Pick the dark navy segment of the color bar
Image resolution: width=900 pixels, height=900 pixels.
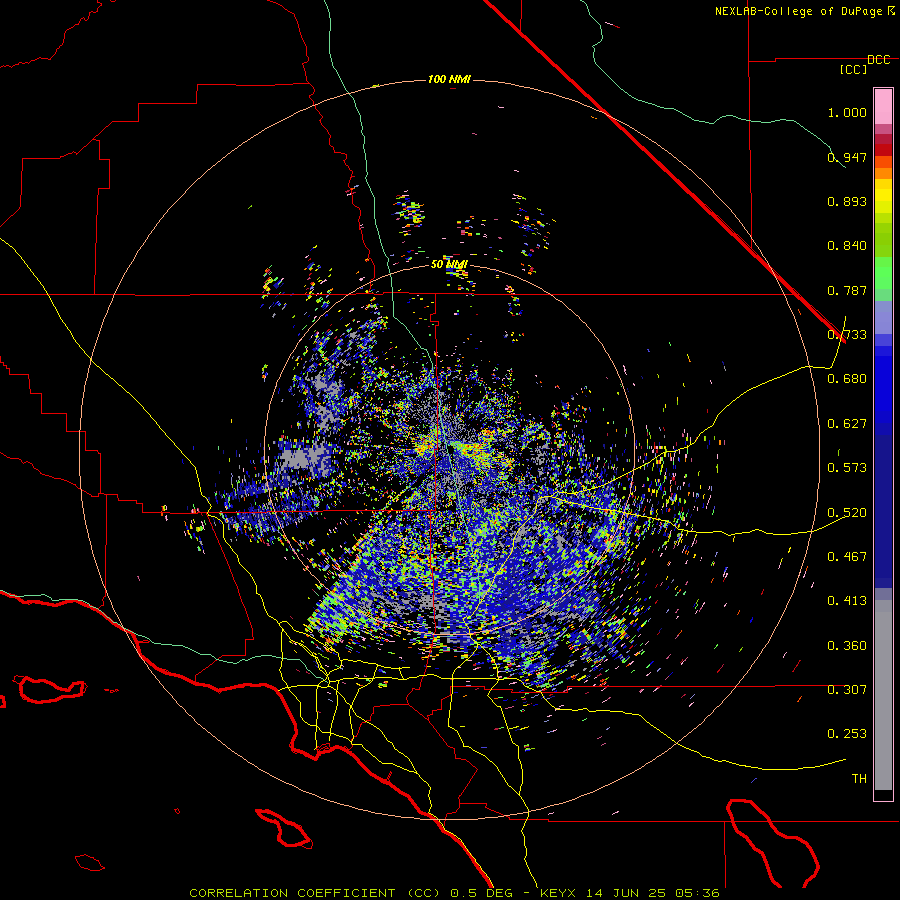point(883,511)
